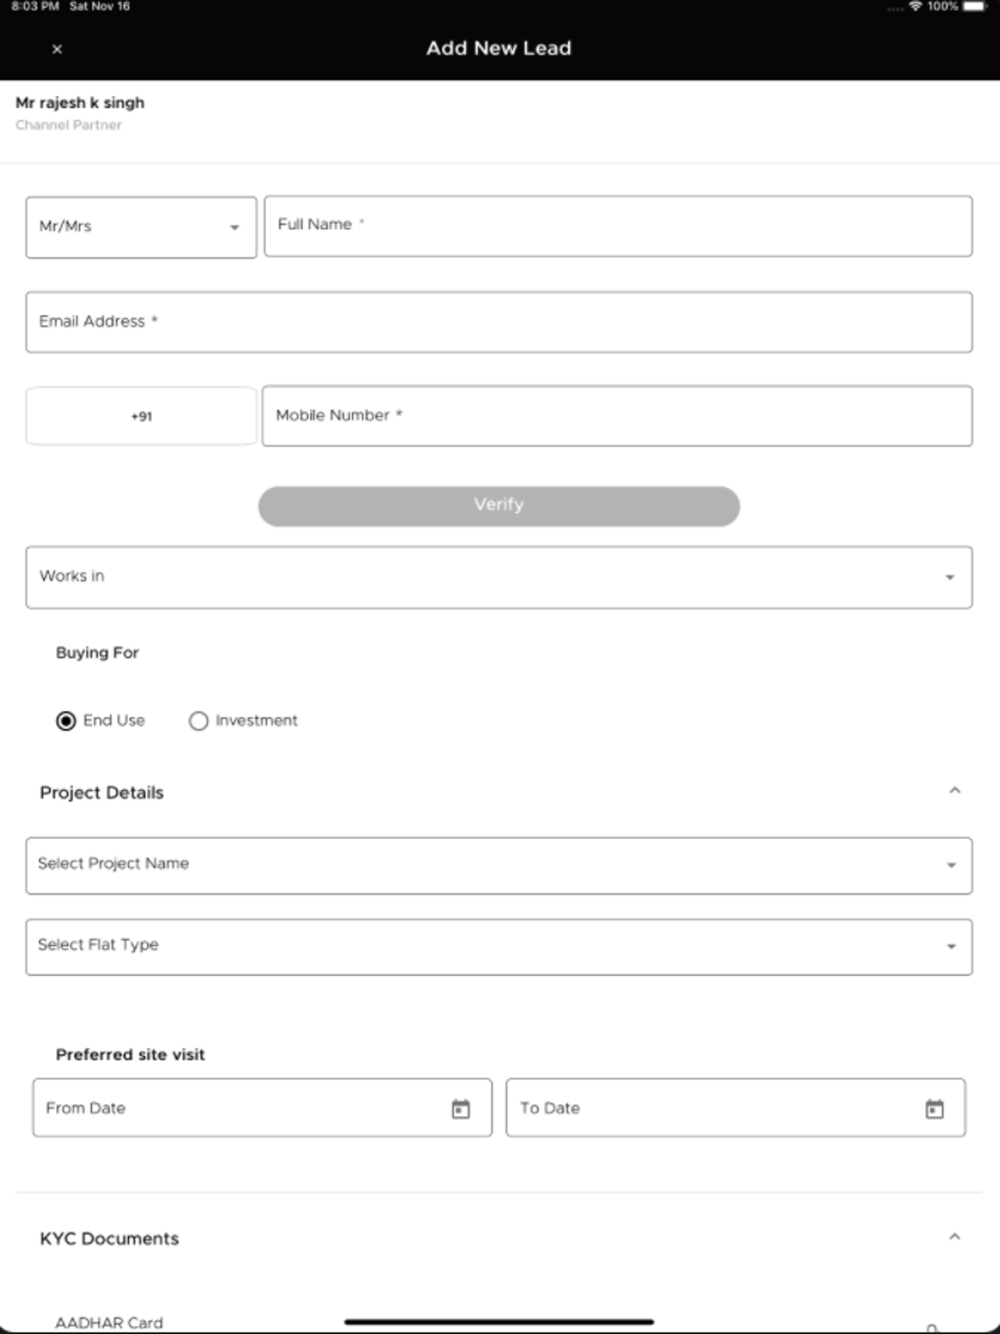Tap the AADHAR Card row
Screen dimensions: 1000x1334
tap(499, 1323)
